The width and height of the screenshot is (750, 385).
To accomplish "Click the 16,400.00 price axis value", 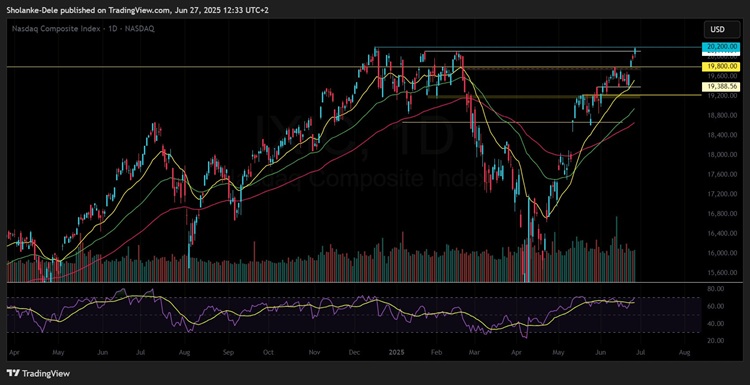I will click(723, 233).
